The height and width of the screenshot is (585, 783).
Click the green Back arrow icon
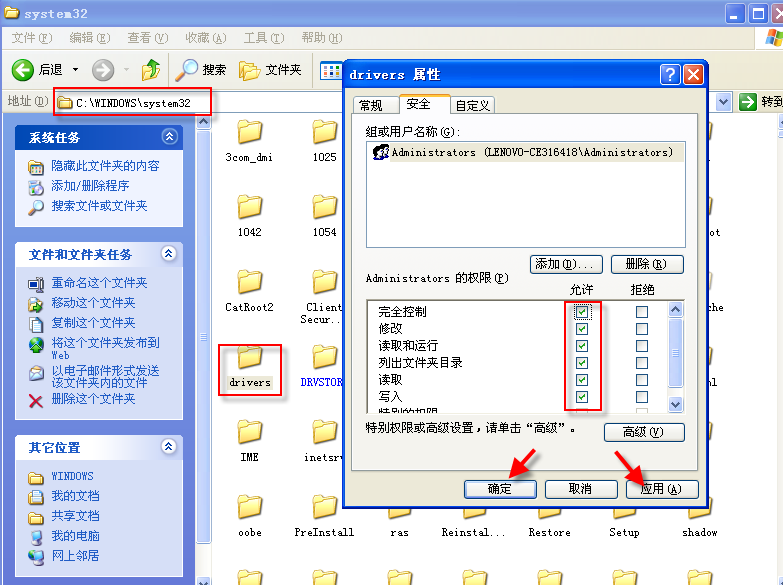pos(22,70)
